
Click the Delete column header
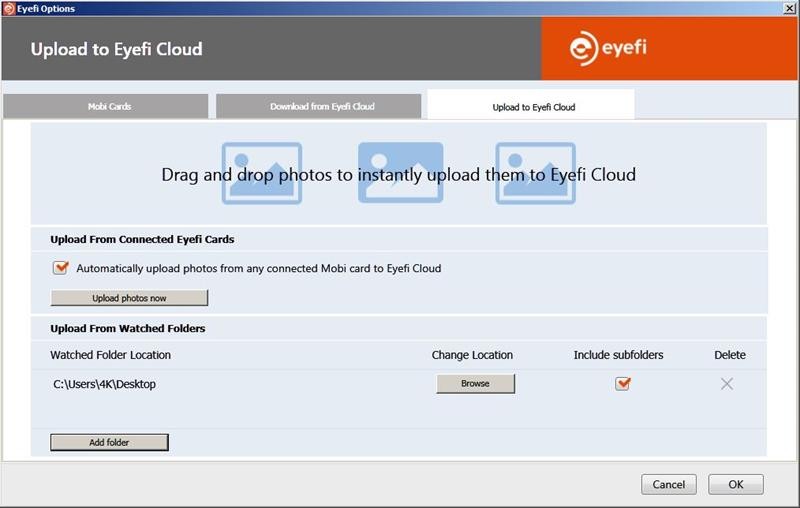(x=730, y=355)
